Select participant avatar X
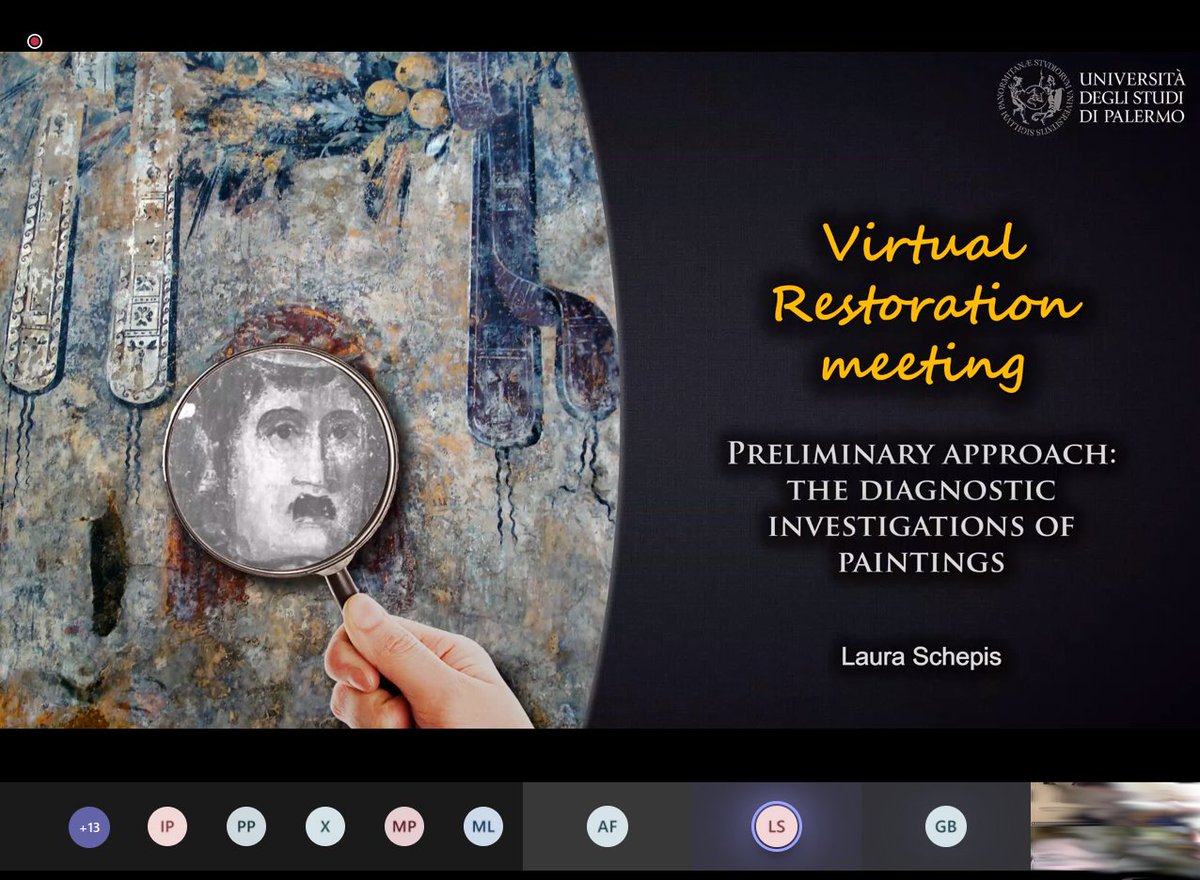This screenshot has width=1200, height=880. click(325, 827)
